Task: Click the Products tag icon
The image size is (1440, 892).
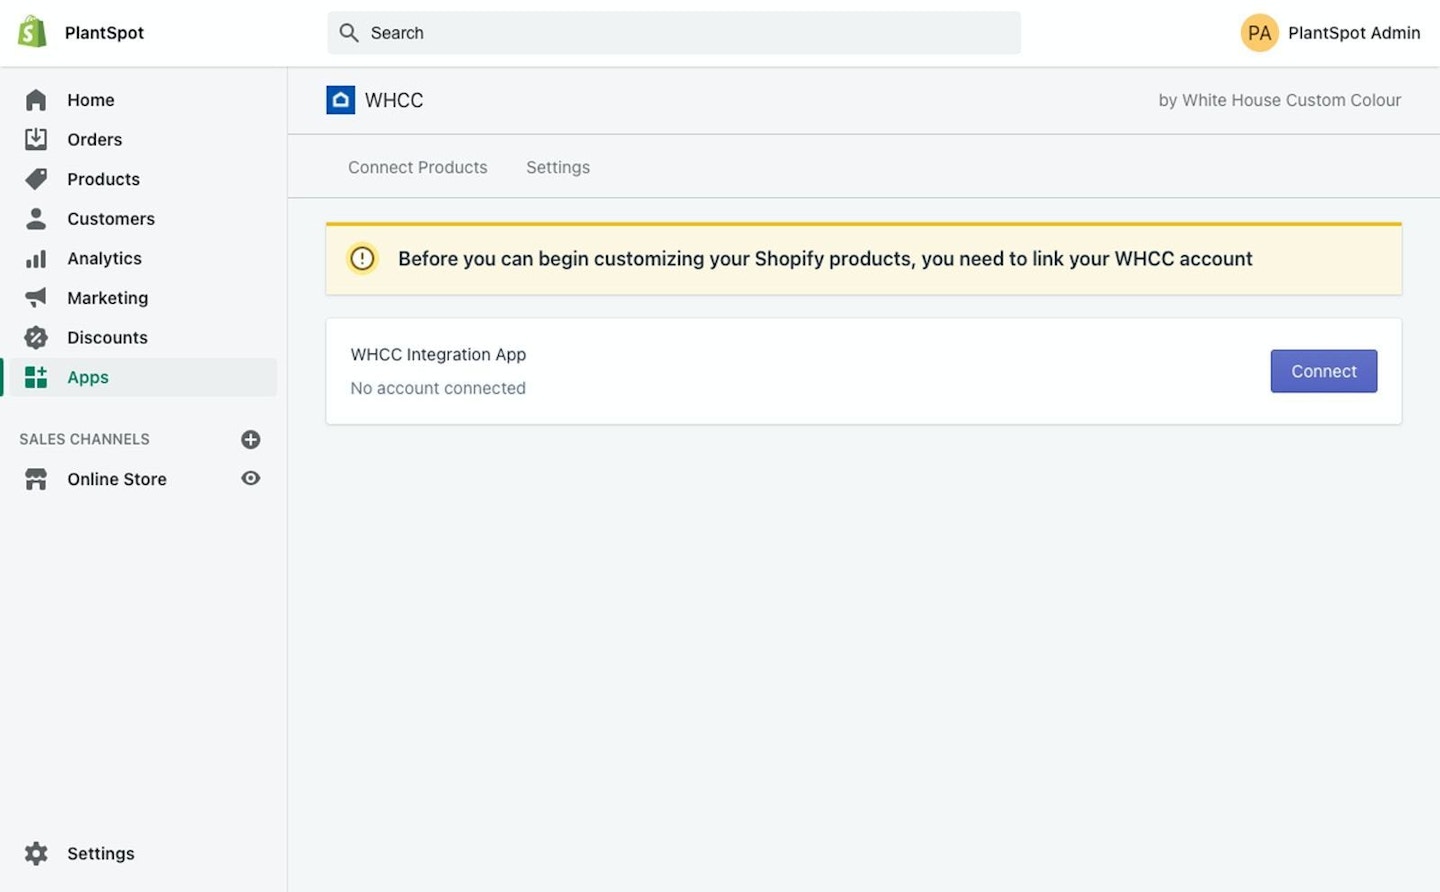Action: coord(36,179)
